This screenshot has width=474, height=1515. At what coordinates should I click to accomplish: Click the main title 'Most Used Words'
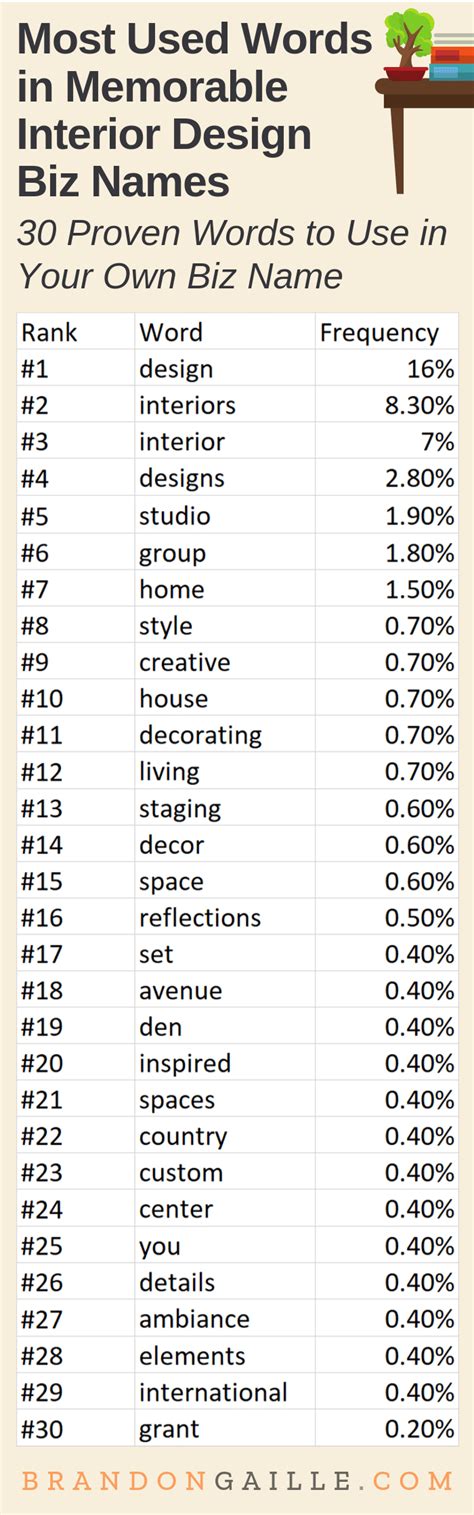[195, 40]
